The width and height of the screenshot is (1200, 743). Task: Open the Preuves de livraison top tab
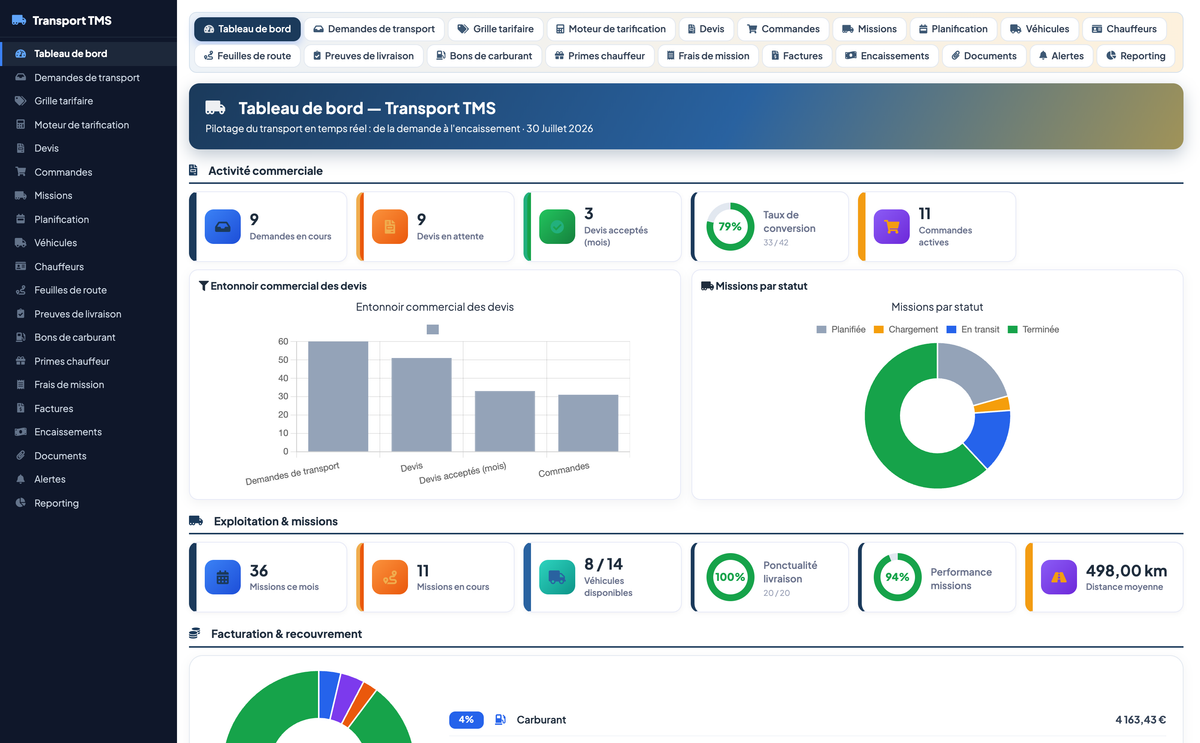pyautogui.click(x=363, y=56)
